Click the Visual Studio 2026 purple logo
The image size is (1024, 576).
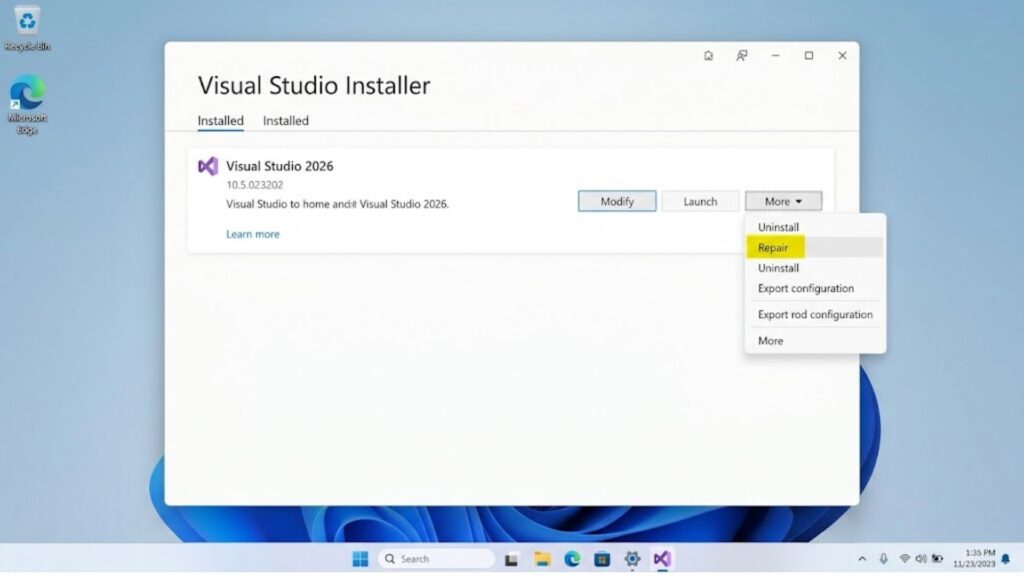tap(208, 167)
